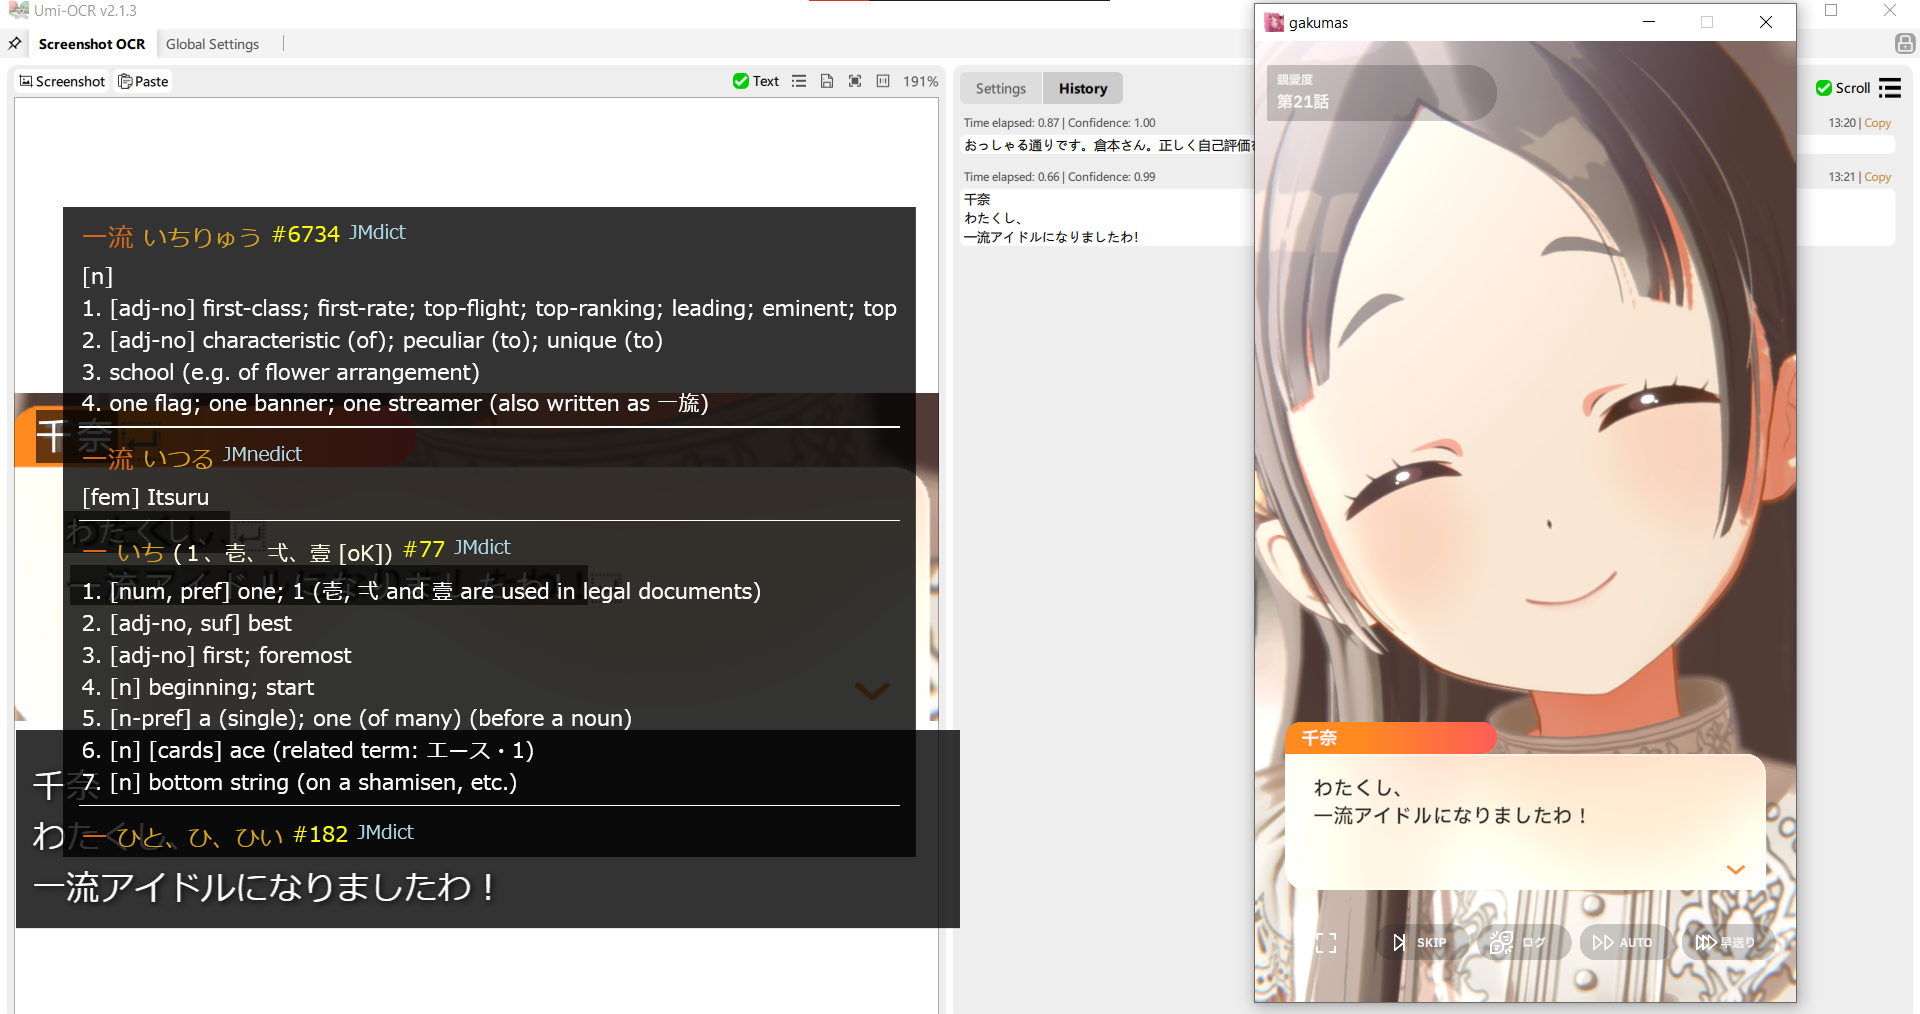Click the gakumas dialogue text box

pos(1525,821)
